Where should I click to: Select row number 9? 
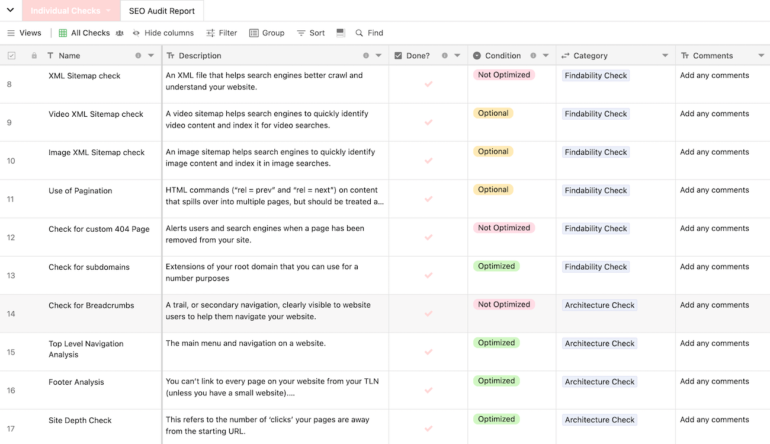point(9,122)
